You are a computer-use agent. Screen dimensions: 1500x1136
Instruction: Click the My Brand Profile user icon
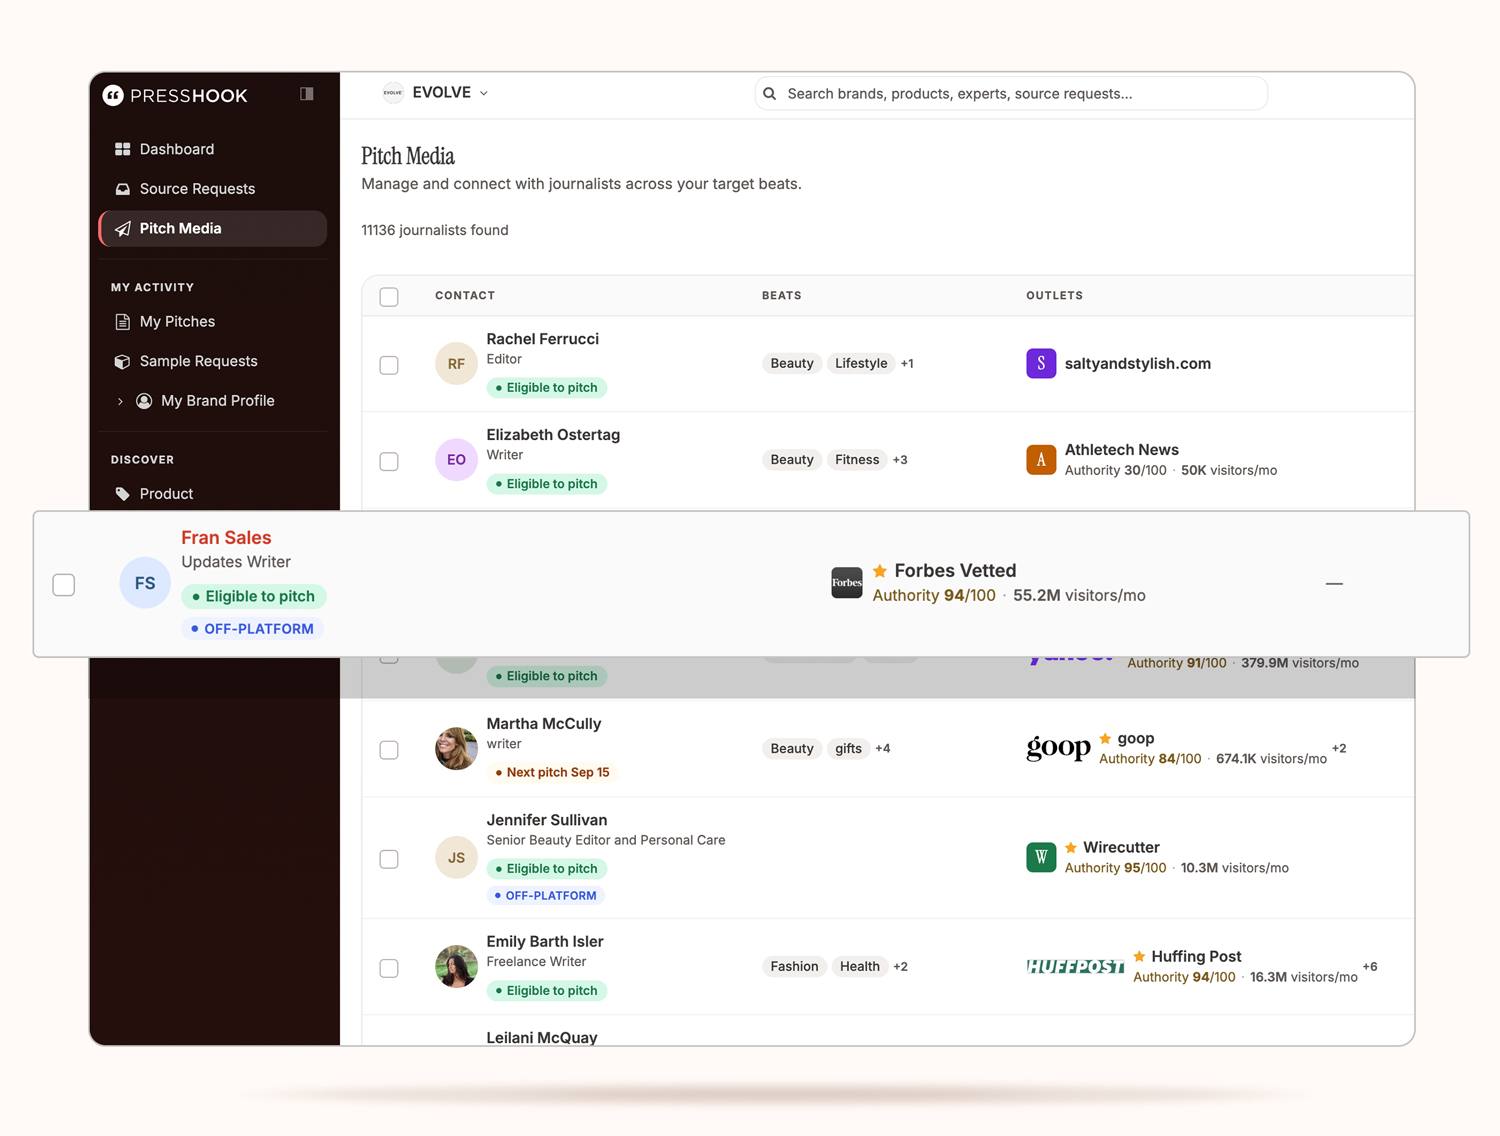144,401
